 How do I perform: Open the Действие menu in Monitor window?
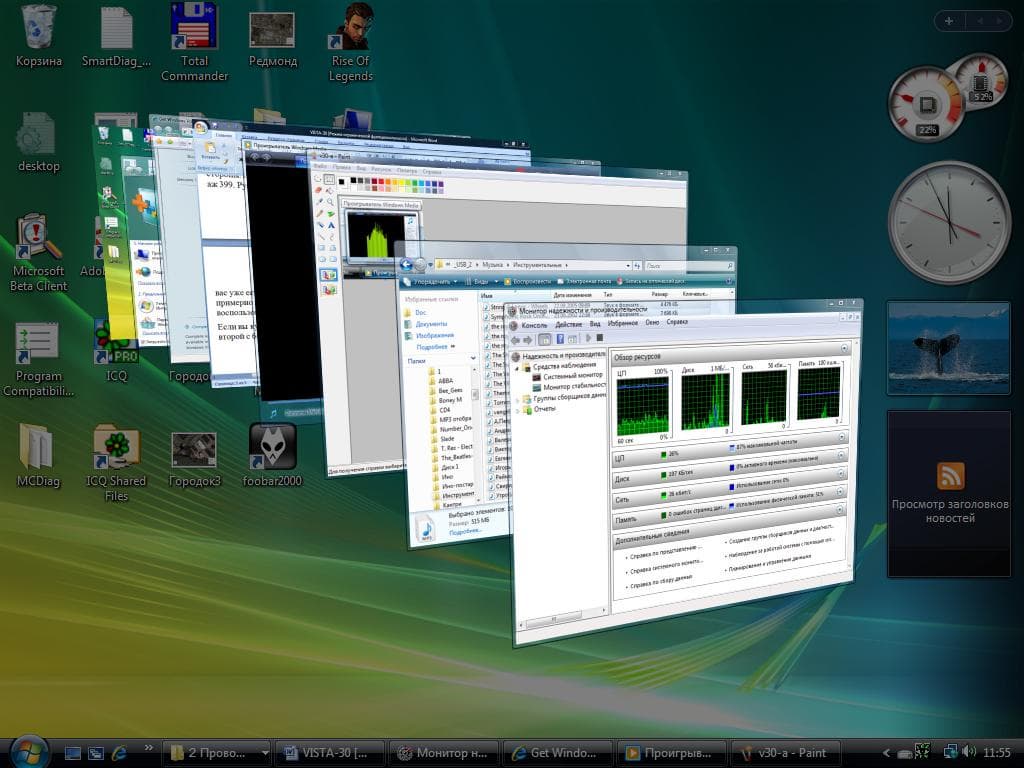[x=568, y=325]
